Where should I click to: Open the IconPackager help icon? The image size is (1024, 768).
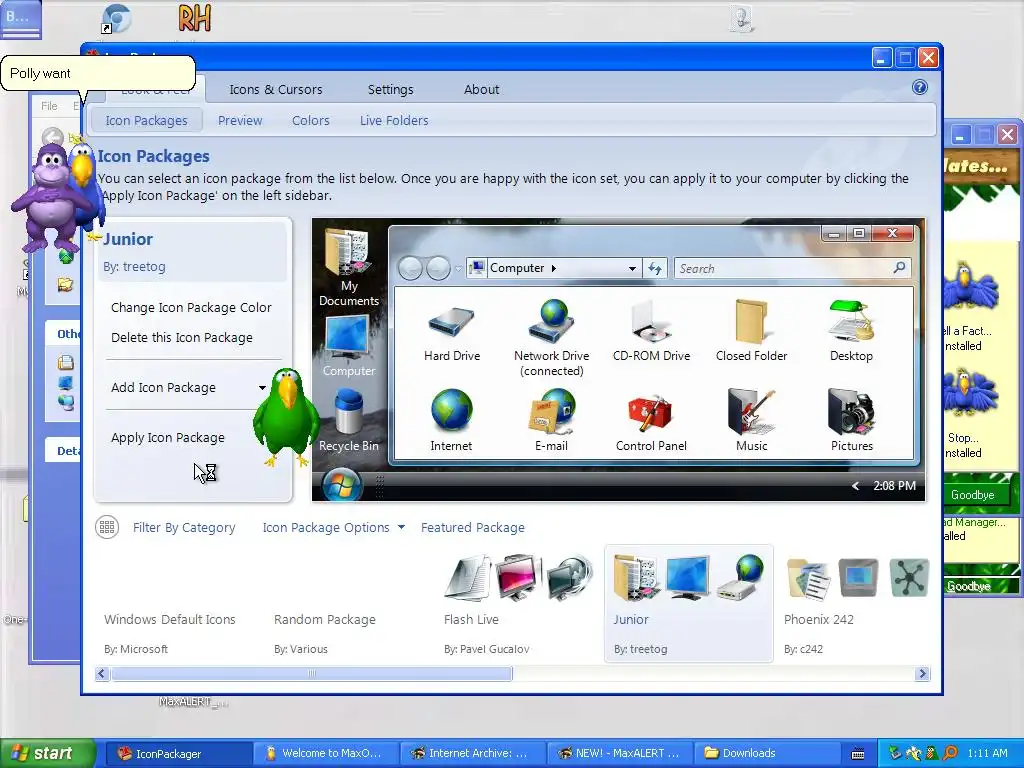[920, 88]
